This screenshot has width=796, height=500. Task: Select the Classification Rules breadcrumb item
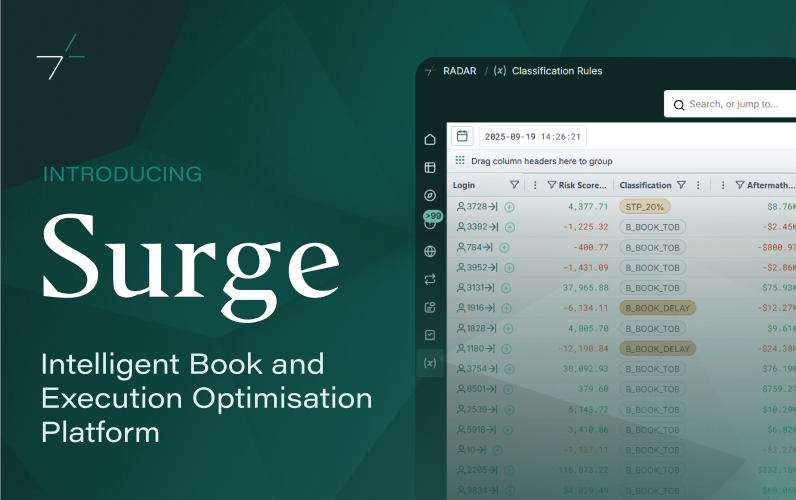click(x=556, y=72)
